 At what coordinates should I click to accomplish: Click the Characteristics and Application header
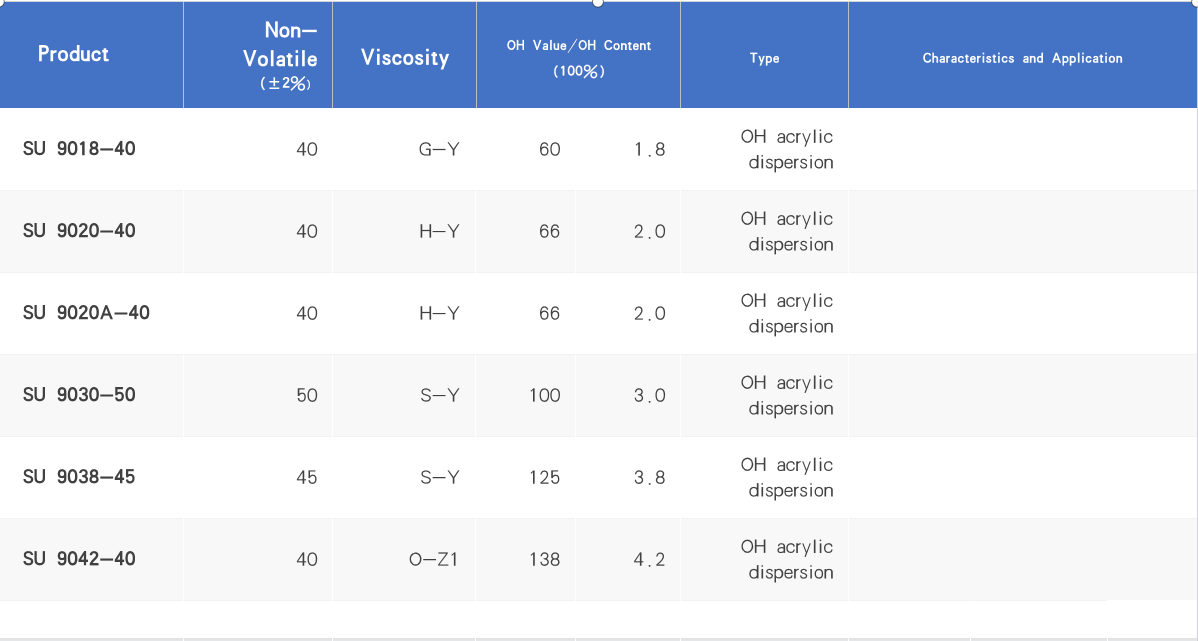pos(1022,58)
